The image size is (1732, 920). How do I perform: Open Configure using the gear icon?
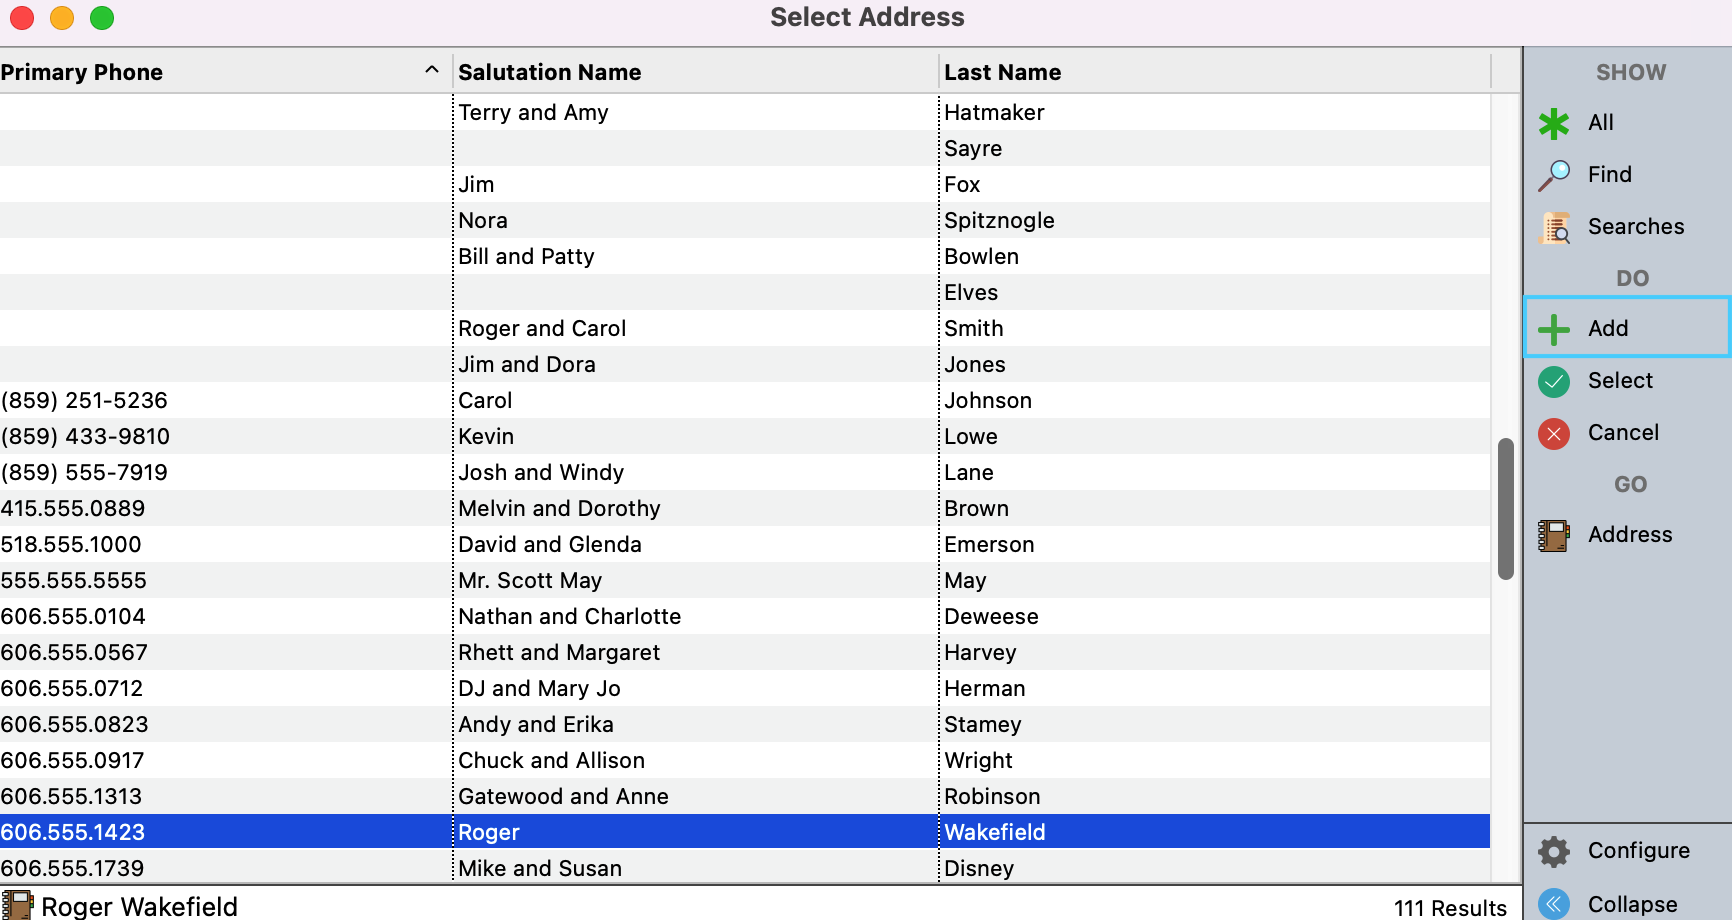click(1553, 851)
